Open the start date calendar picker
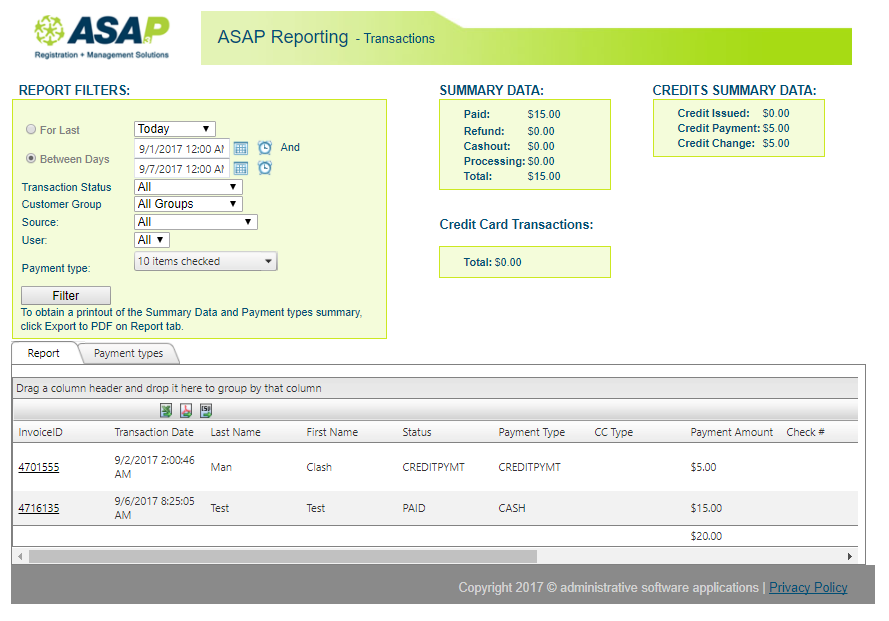The width and height of the screenshot is (889, 621). click(241, 148)
